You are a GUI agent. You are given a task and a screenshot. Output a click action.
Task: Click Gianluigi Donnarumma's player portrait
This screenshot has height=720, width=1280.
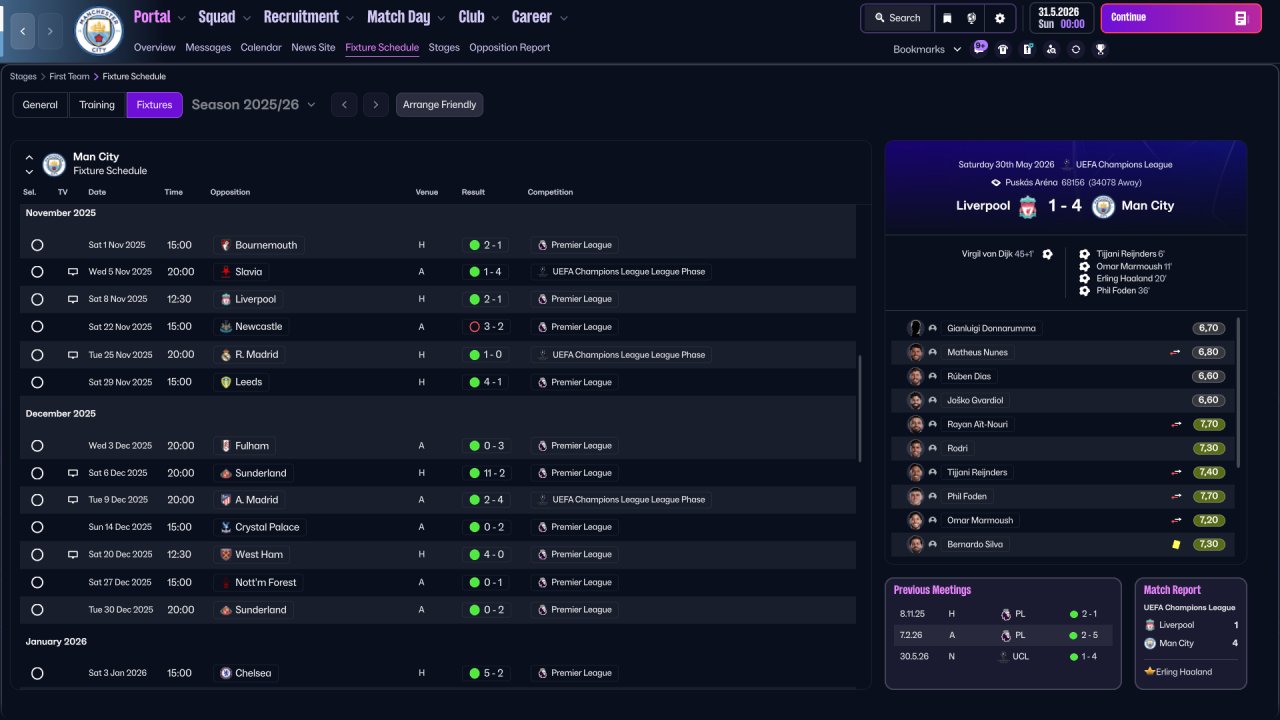click(915, 328)
